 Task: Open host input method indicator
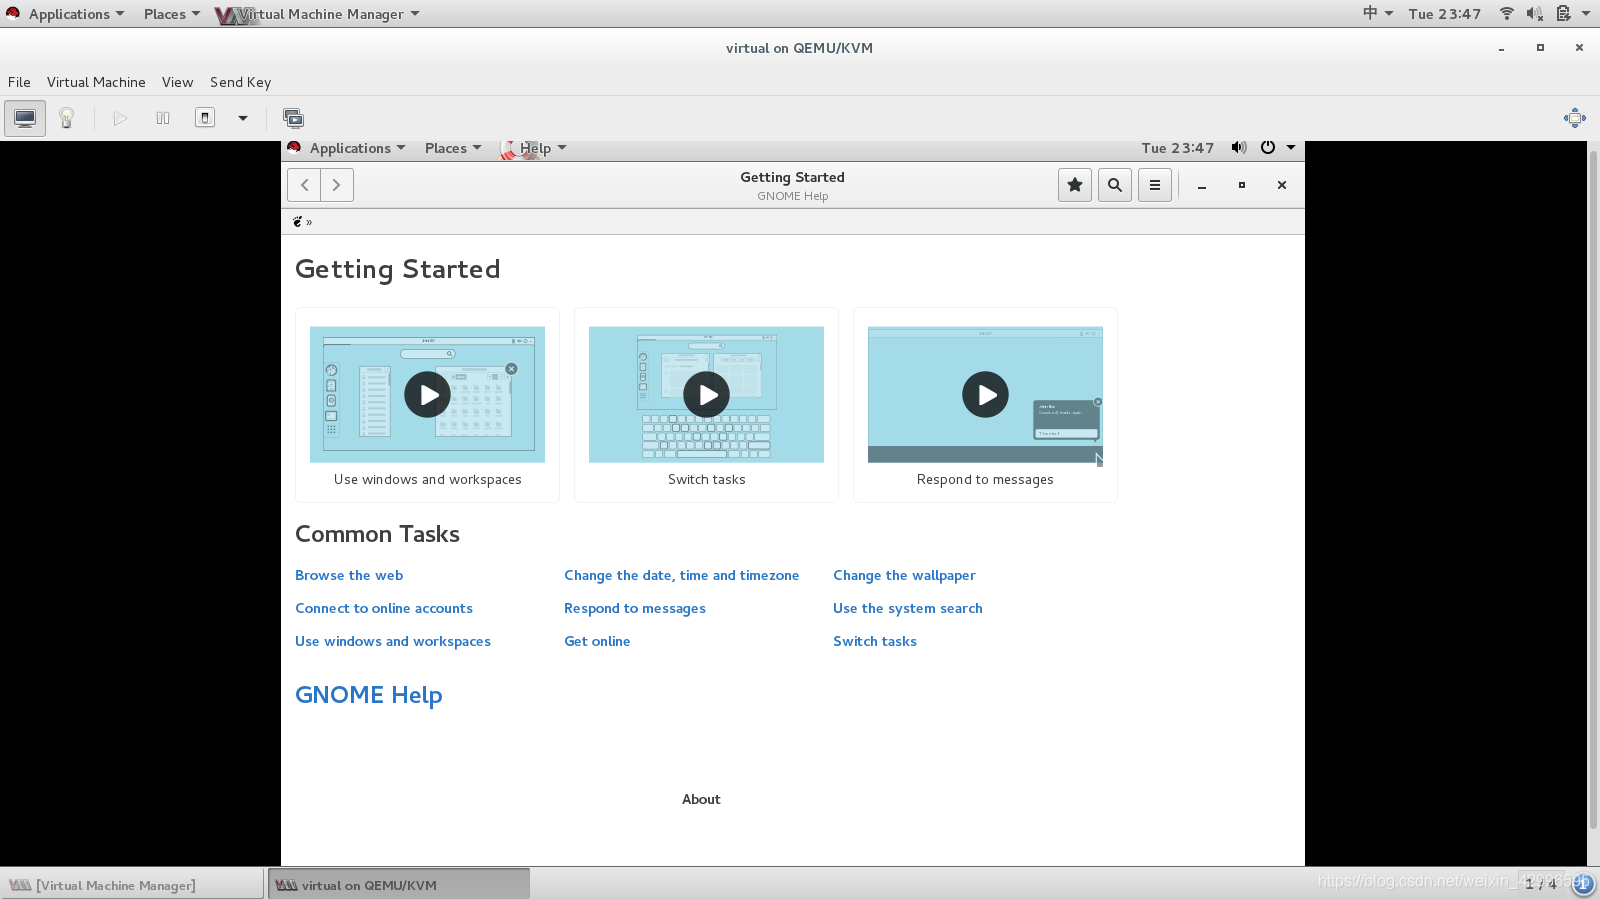[x=1377, y=13]
